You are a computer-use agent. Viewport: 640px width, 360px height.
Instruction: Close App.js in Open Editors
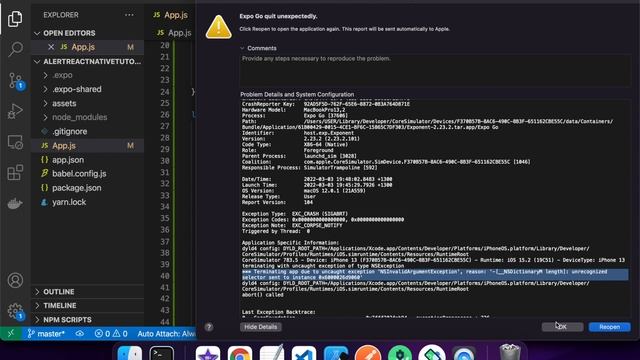pyautogui.click(x=51, y=47)
